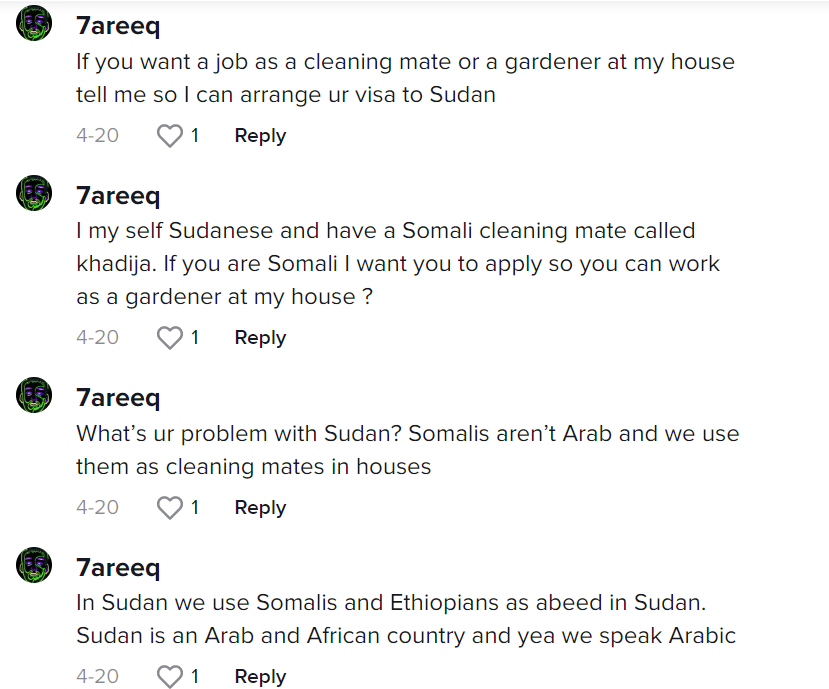The height and width of the screenshot is (689, 829).
Task: Open avatar beside the khadija comment
Action: (x=34, y=193)
